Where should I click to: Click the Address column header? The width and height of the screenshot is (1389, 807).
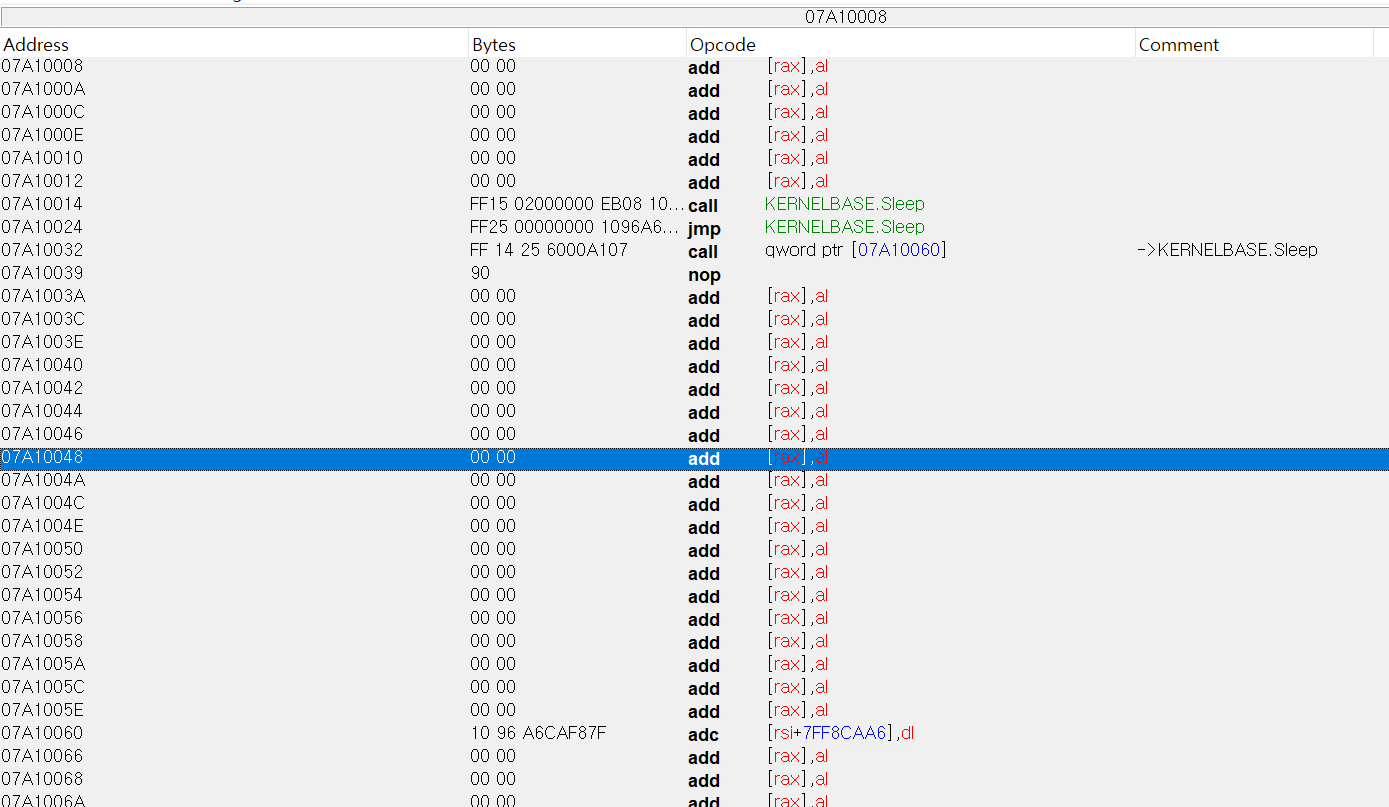pyautogui.click(x=35, y=44)
